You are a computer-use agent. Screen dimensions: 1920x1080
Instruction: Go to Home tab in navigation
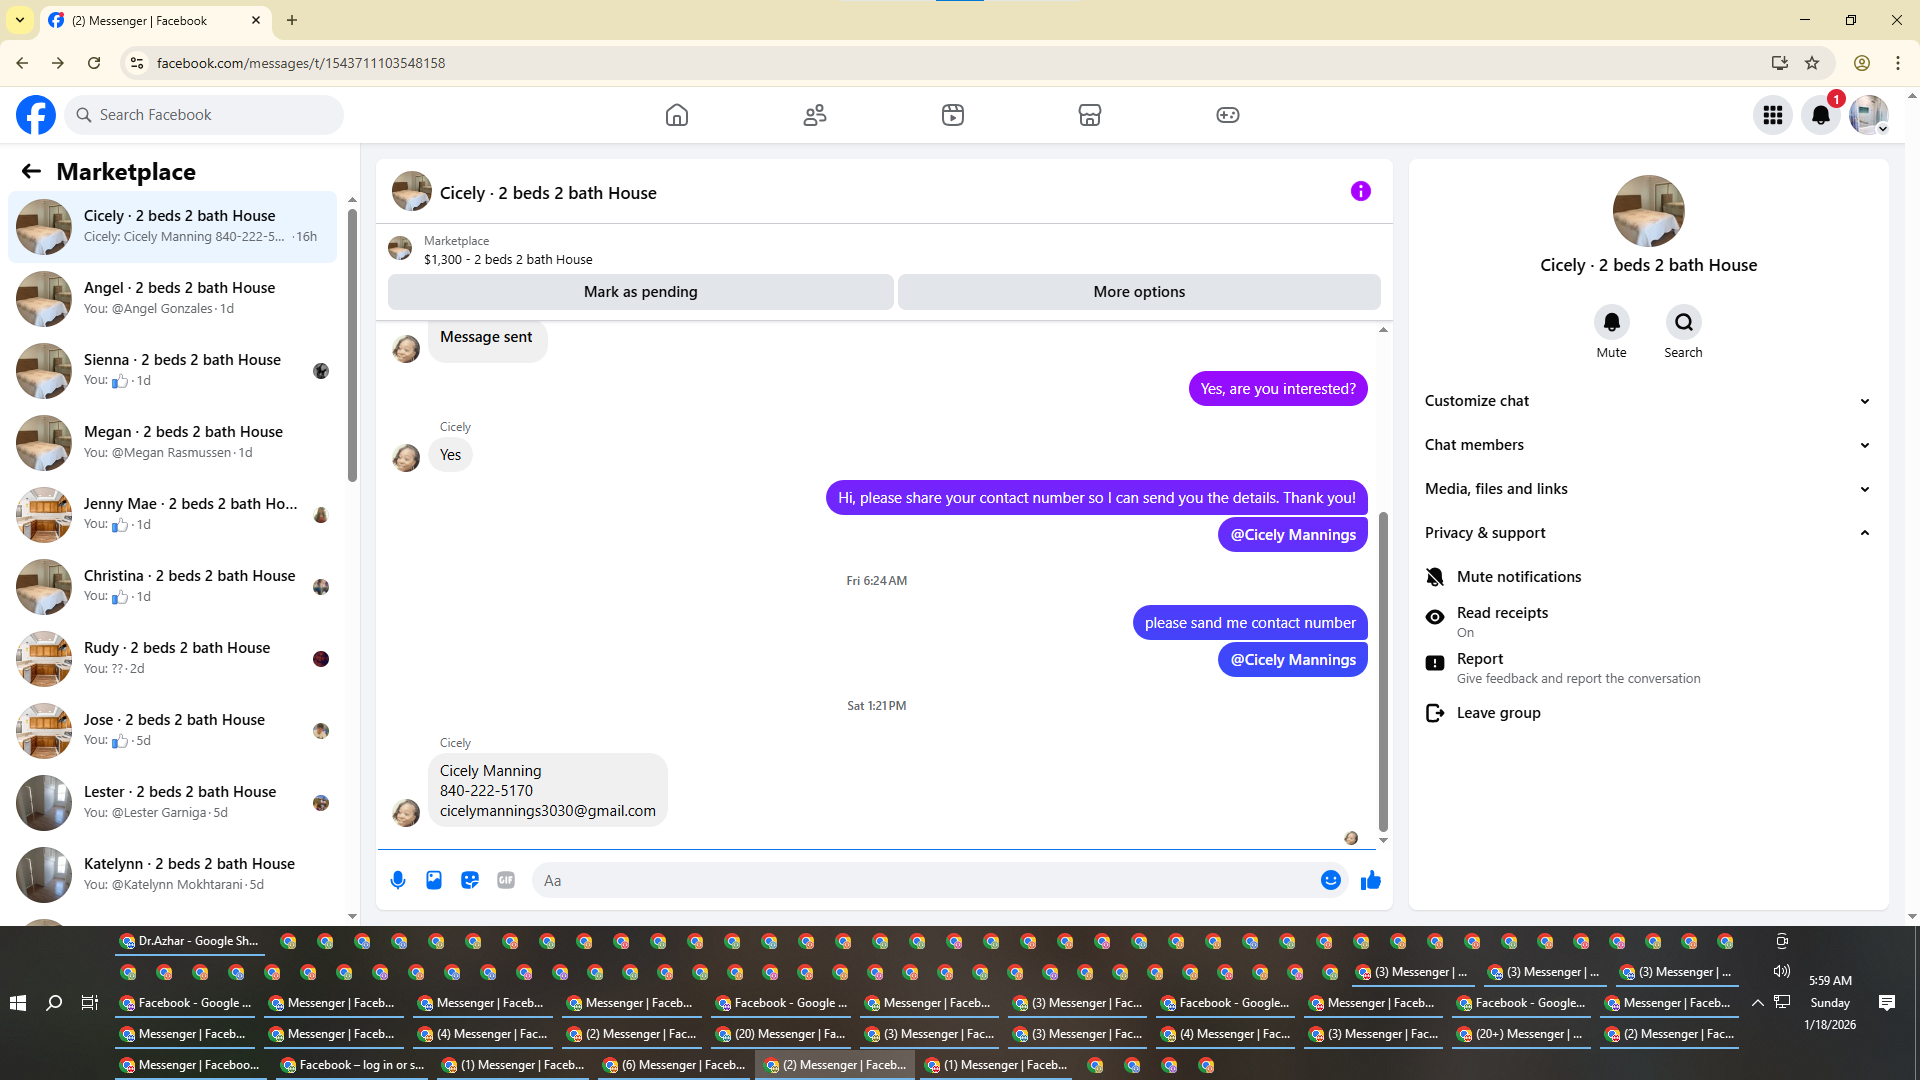677,115
